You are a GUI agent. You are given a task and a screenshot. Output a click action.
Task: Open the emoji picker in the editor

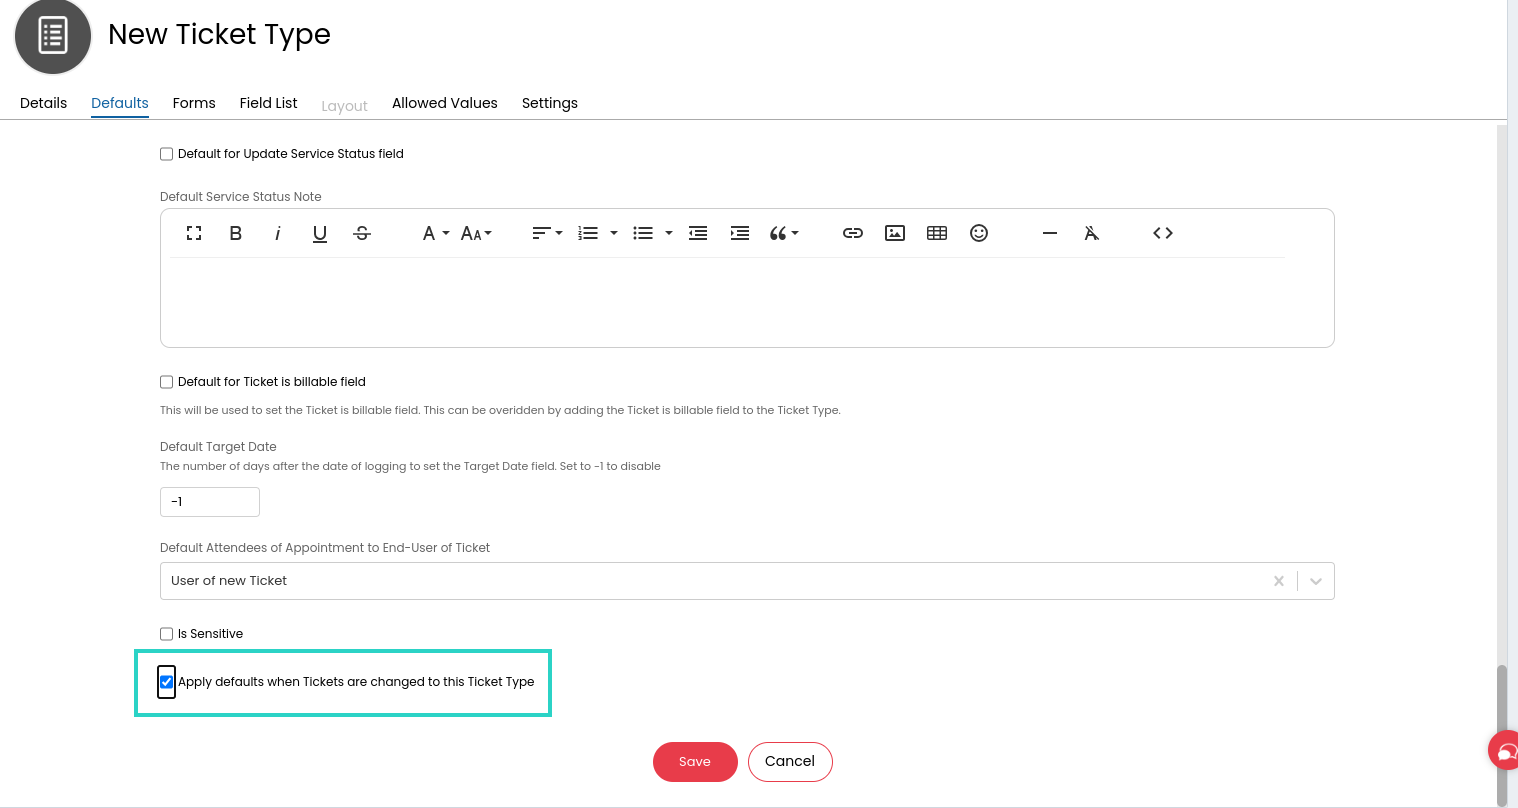(x=979, y=233)
